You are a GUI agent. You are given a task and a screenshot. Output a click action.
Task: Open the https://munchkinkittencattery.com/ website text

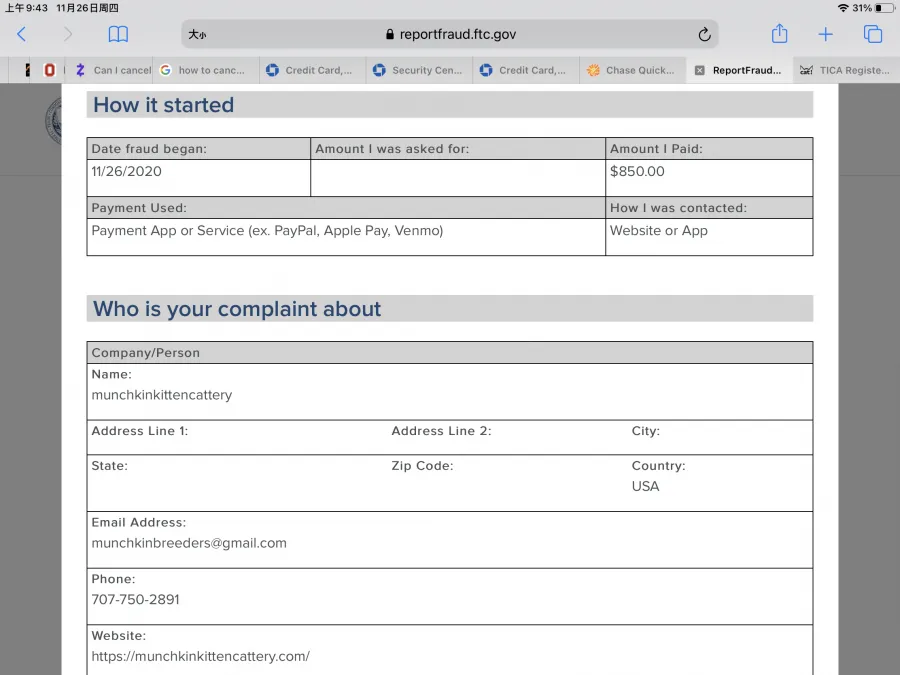[x=201, y=656]
